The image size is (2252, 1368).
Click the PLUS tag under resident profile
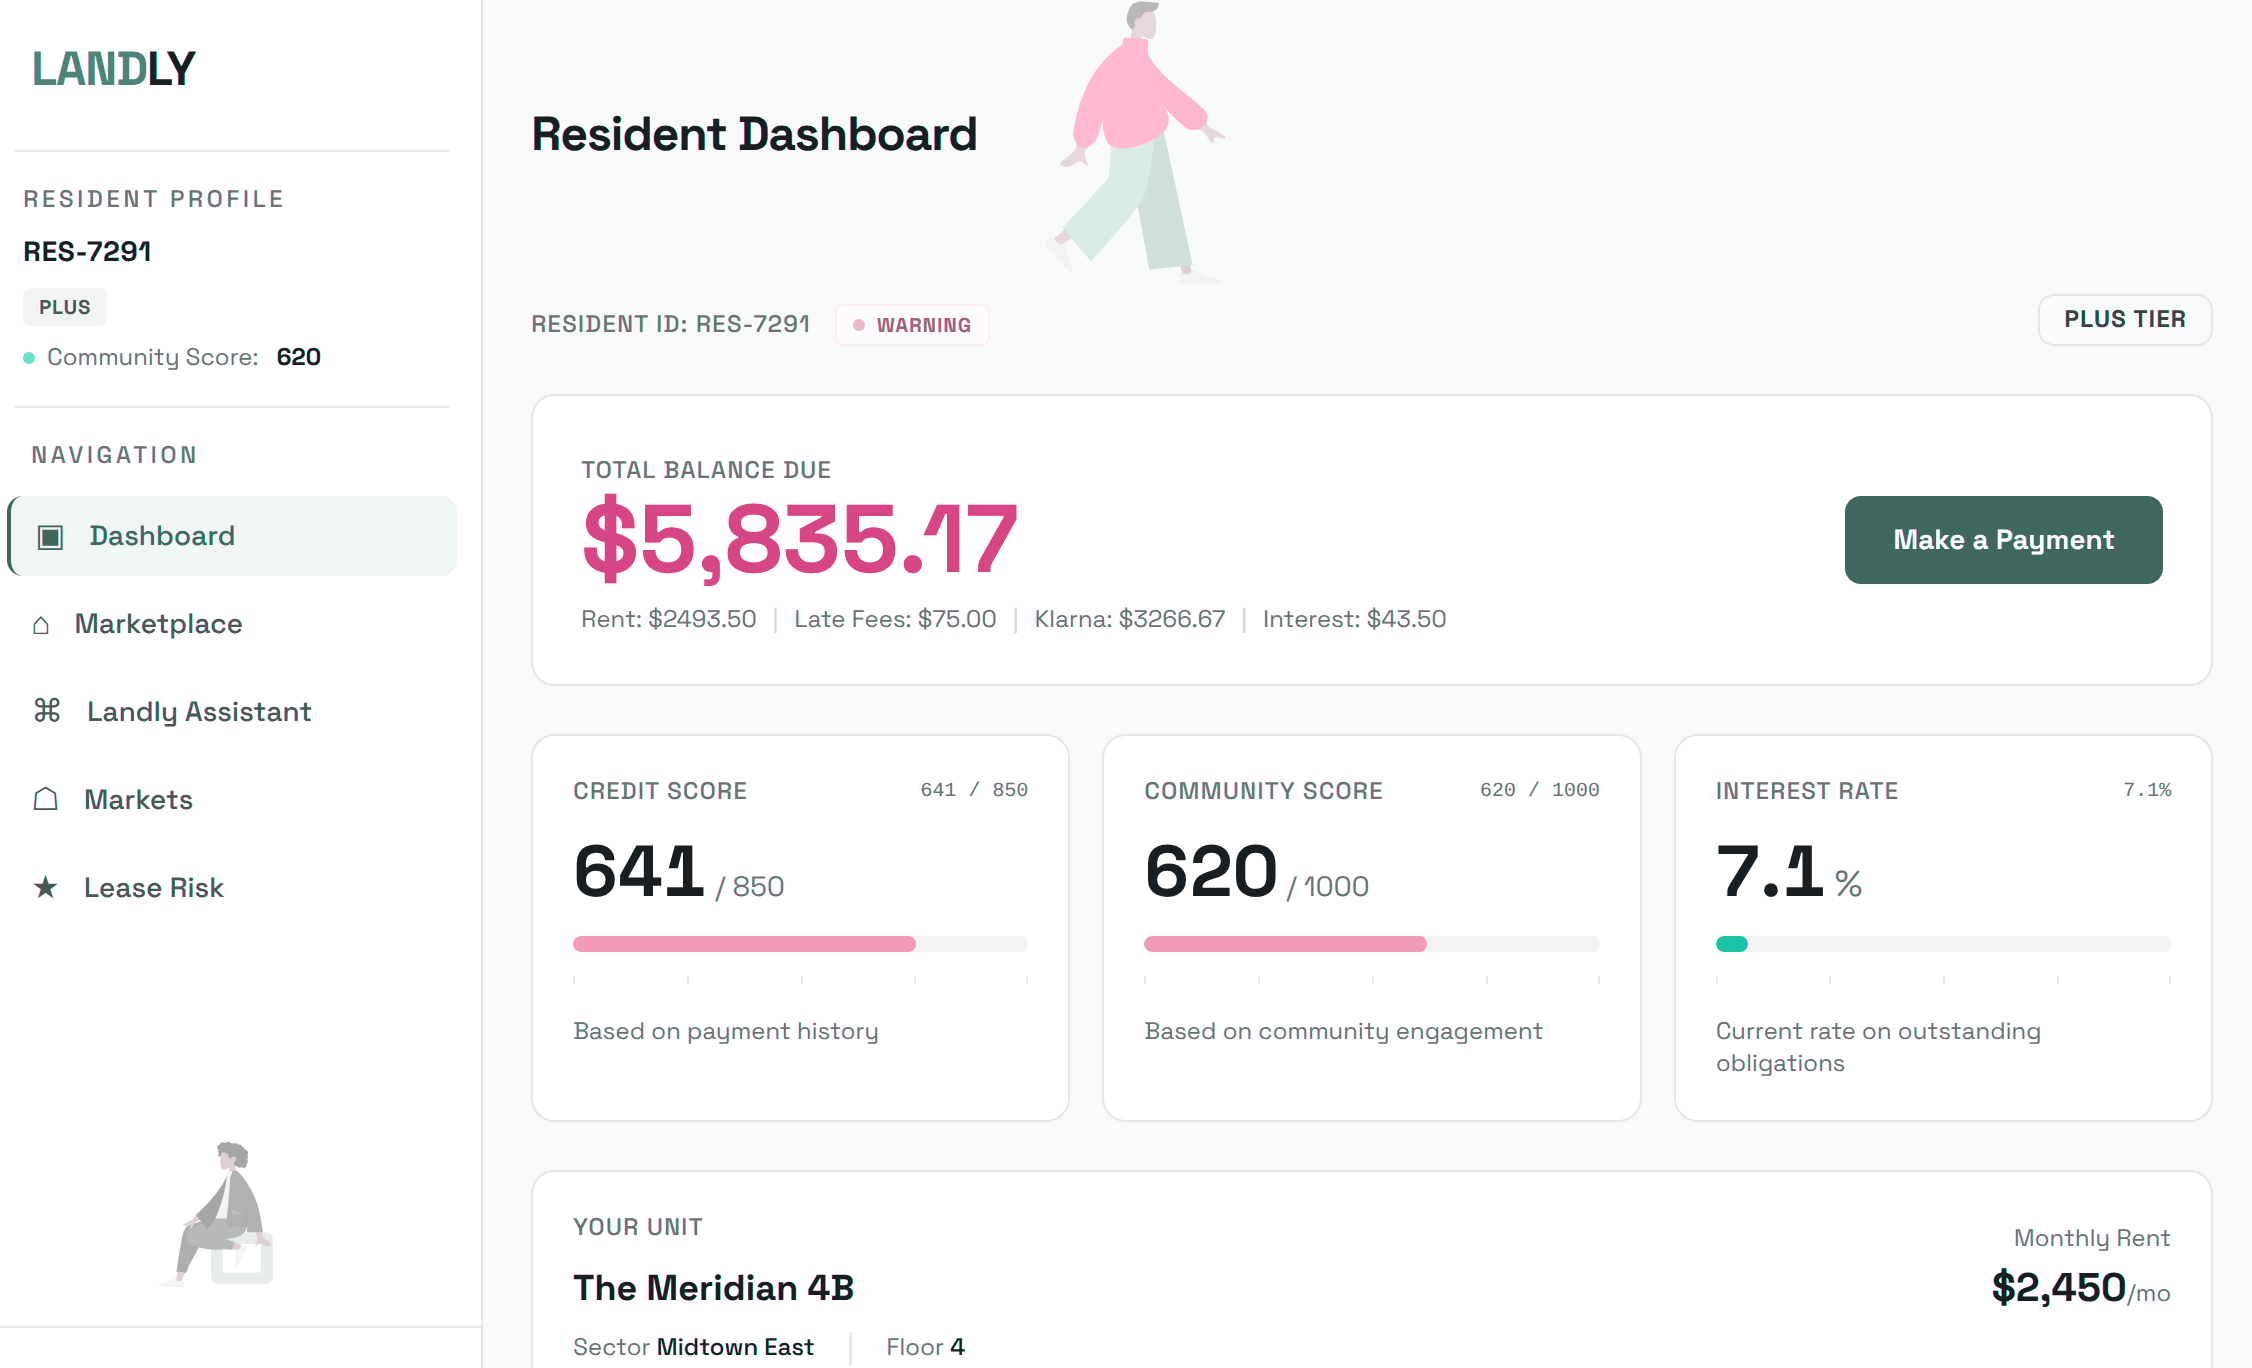65,307
